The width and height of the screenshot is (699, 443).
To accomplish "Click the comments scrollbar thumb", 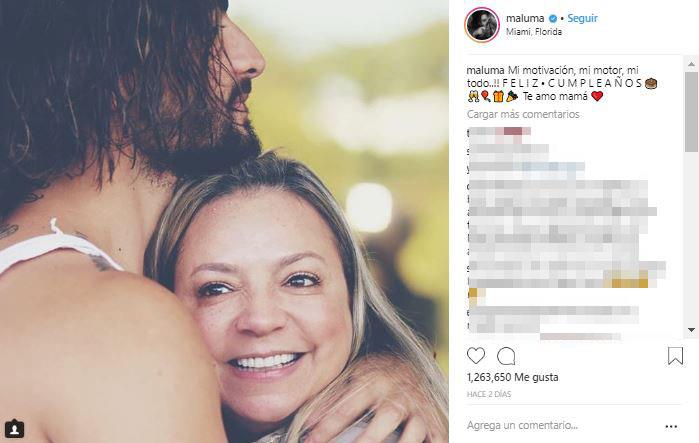I will pyautogui.click(x=691, y=115).
